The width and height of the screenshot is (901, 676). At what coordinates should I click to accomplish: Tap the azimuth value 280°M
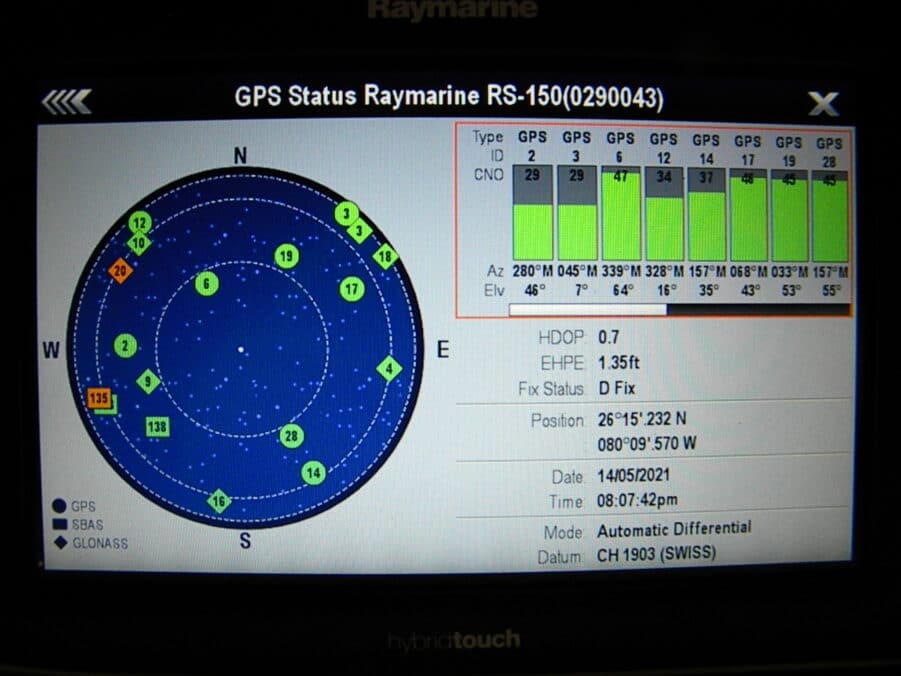coord(533,271)
